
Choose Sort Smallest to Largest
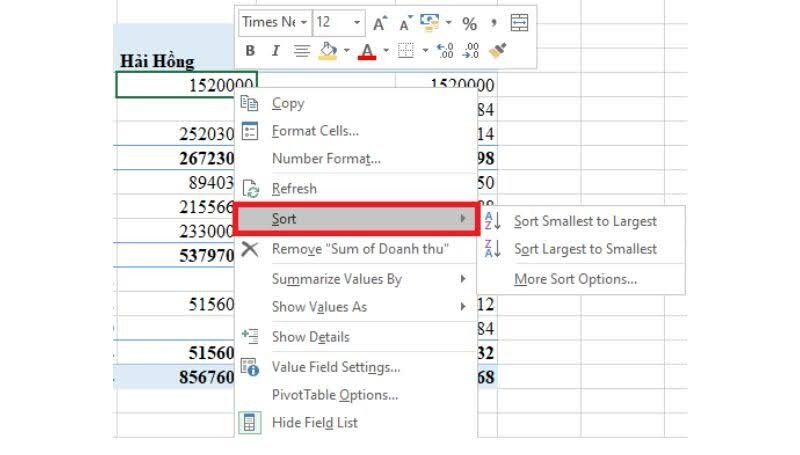point(581,221)
